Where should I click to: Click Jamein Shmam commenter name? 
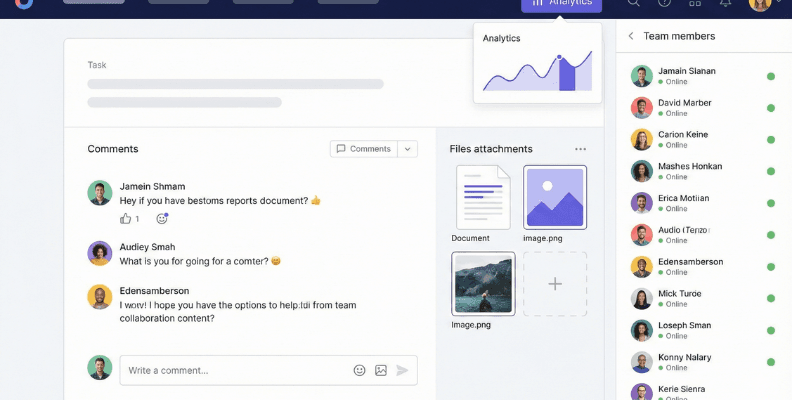click(152, 187)
